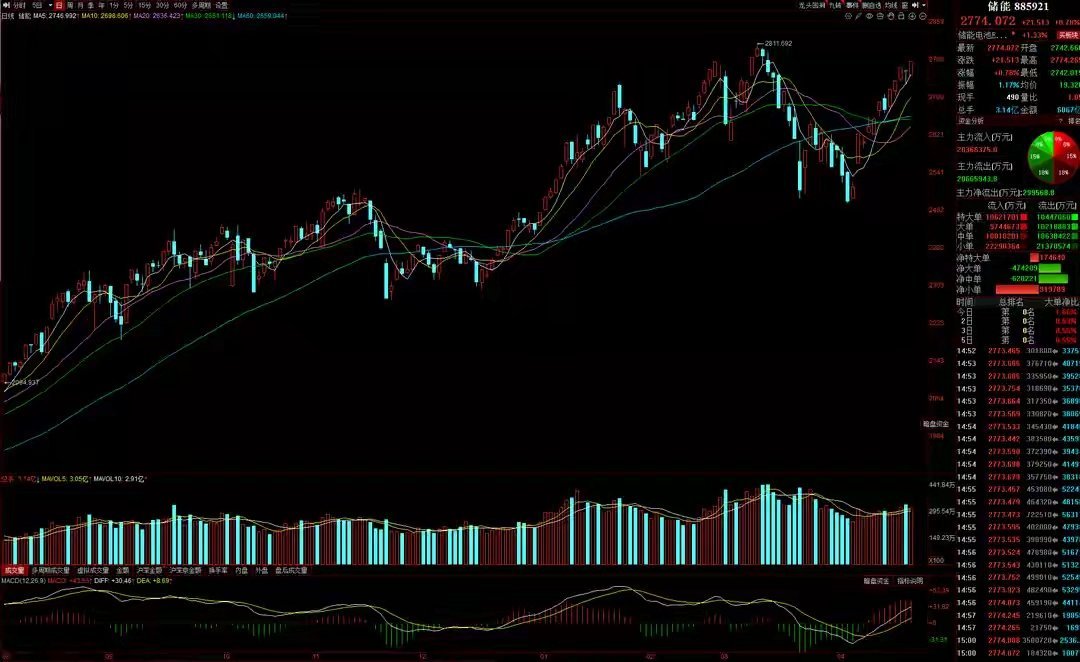Click the MA60 moving average label
This screenshot has width=1080, height=662.
[262, 15]
